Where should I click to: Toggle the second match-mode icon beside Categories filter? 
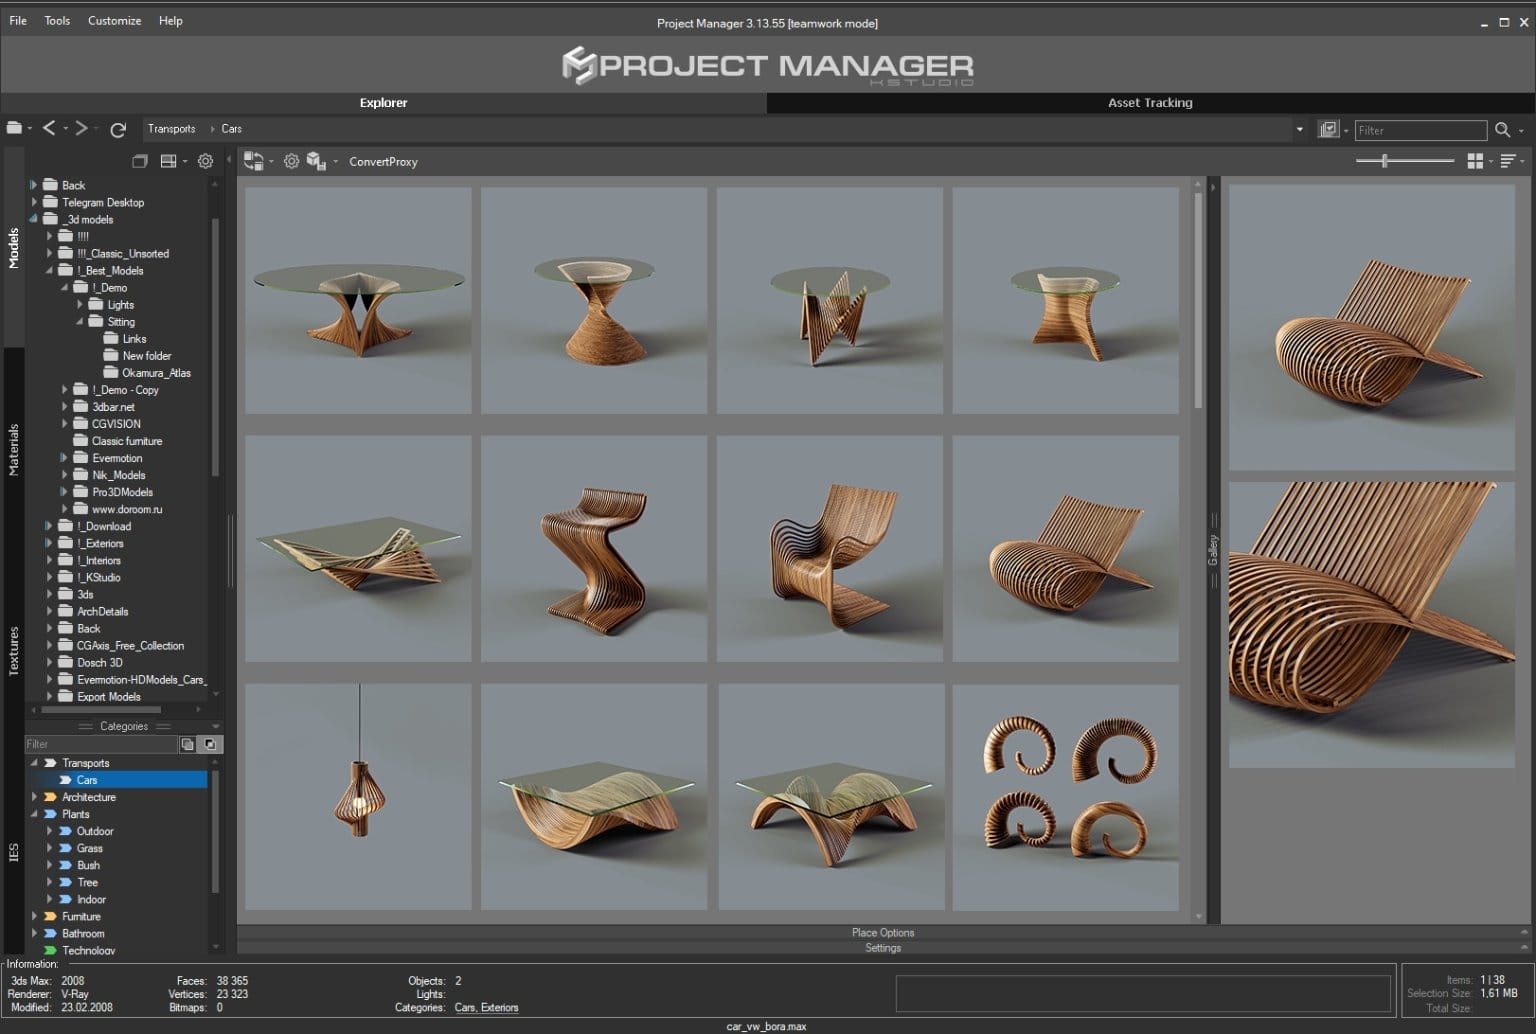[x=210, y=744]
